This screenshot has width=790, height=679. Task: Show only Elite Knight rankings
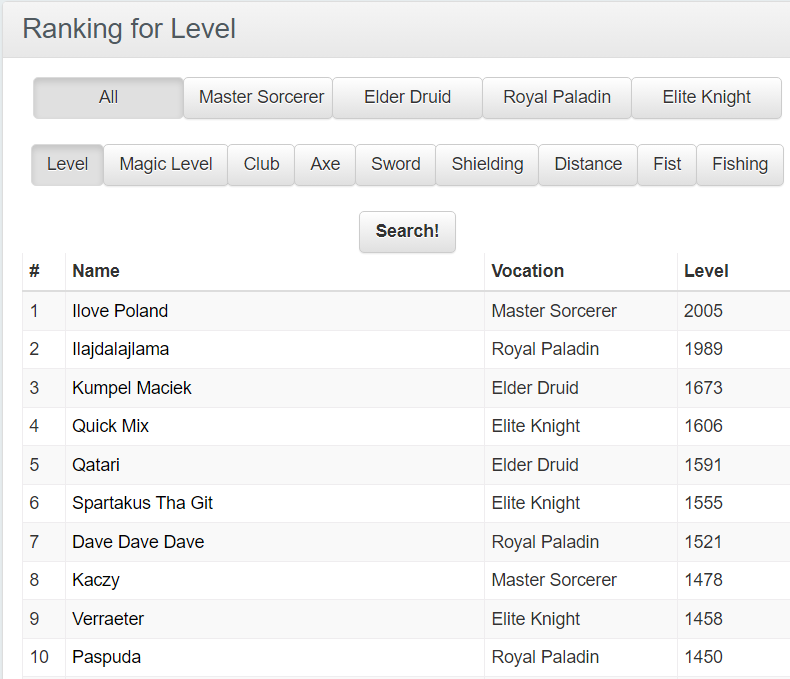(706, 98)
